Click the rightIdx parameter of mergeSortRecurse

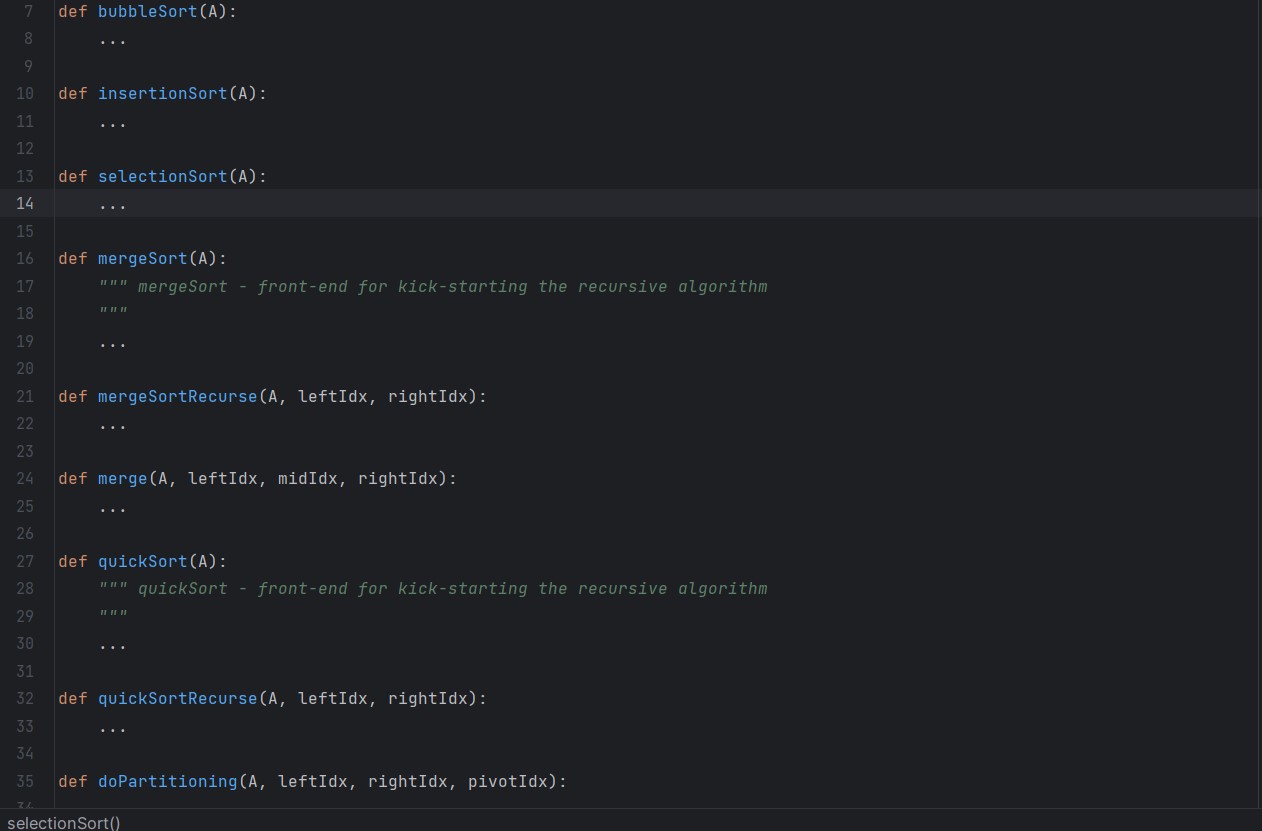[x=429, y=396]
